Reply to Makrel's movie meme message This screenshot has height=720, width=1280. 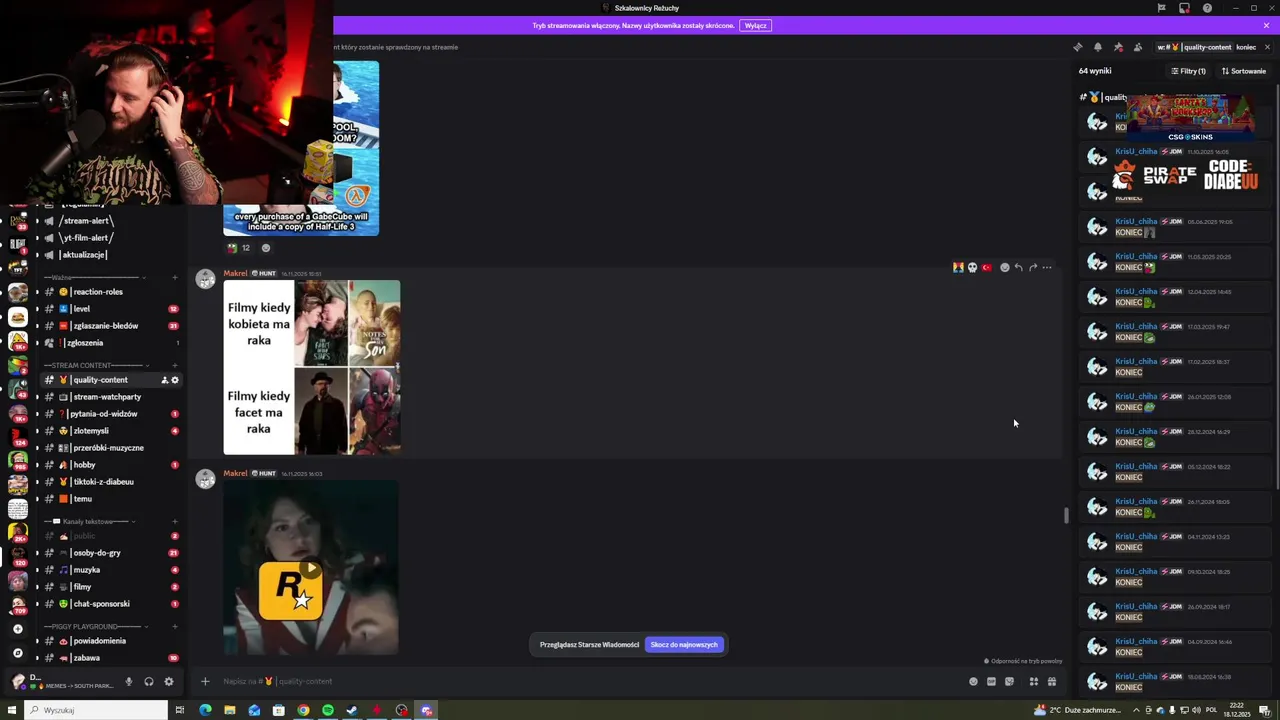pyautogui.click(x=1019, y=267)
